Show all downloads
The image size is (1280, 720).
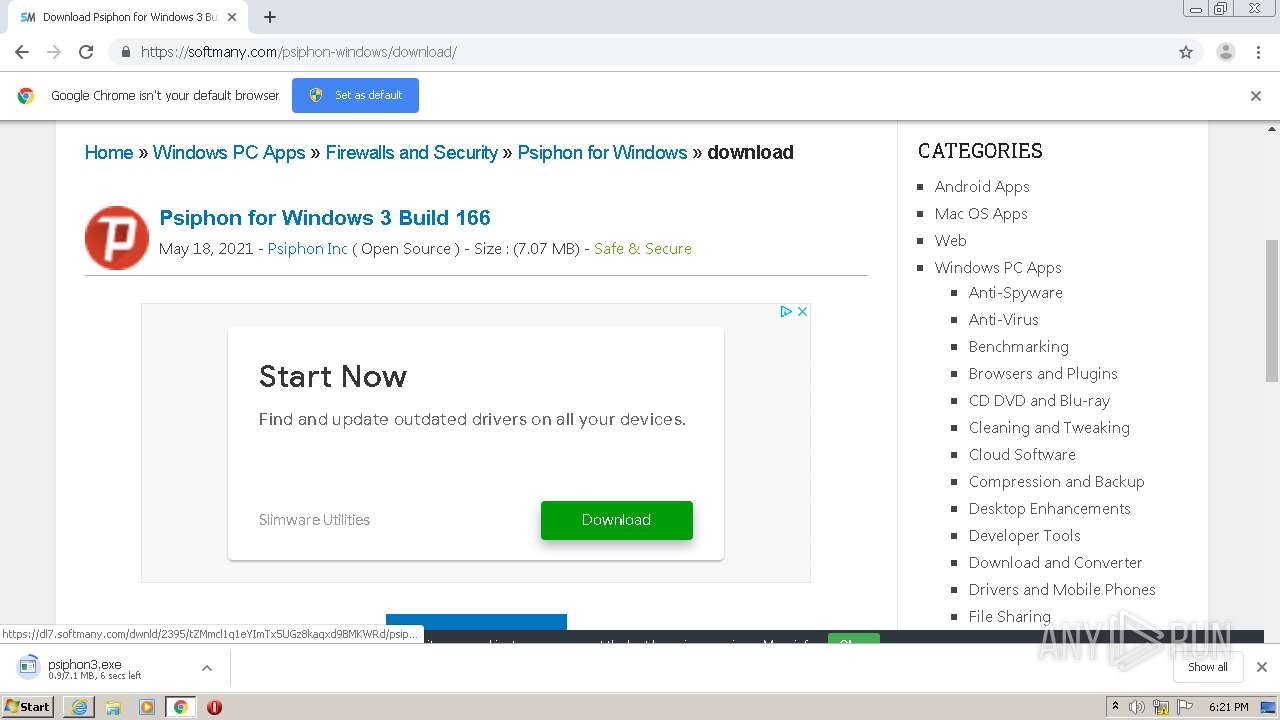pos(1208,667)
